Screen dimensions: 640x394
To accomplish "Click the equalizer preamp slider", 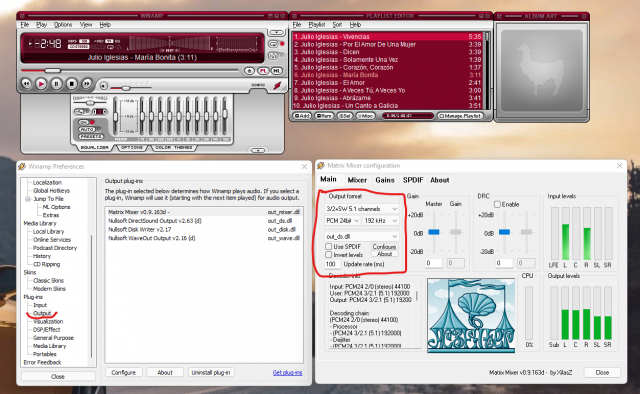I will (116, 117).
